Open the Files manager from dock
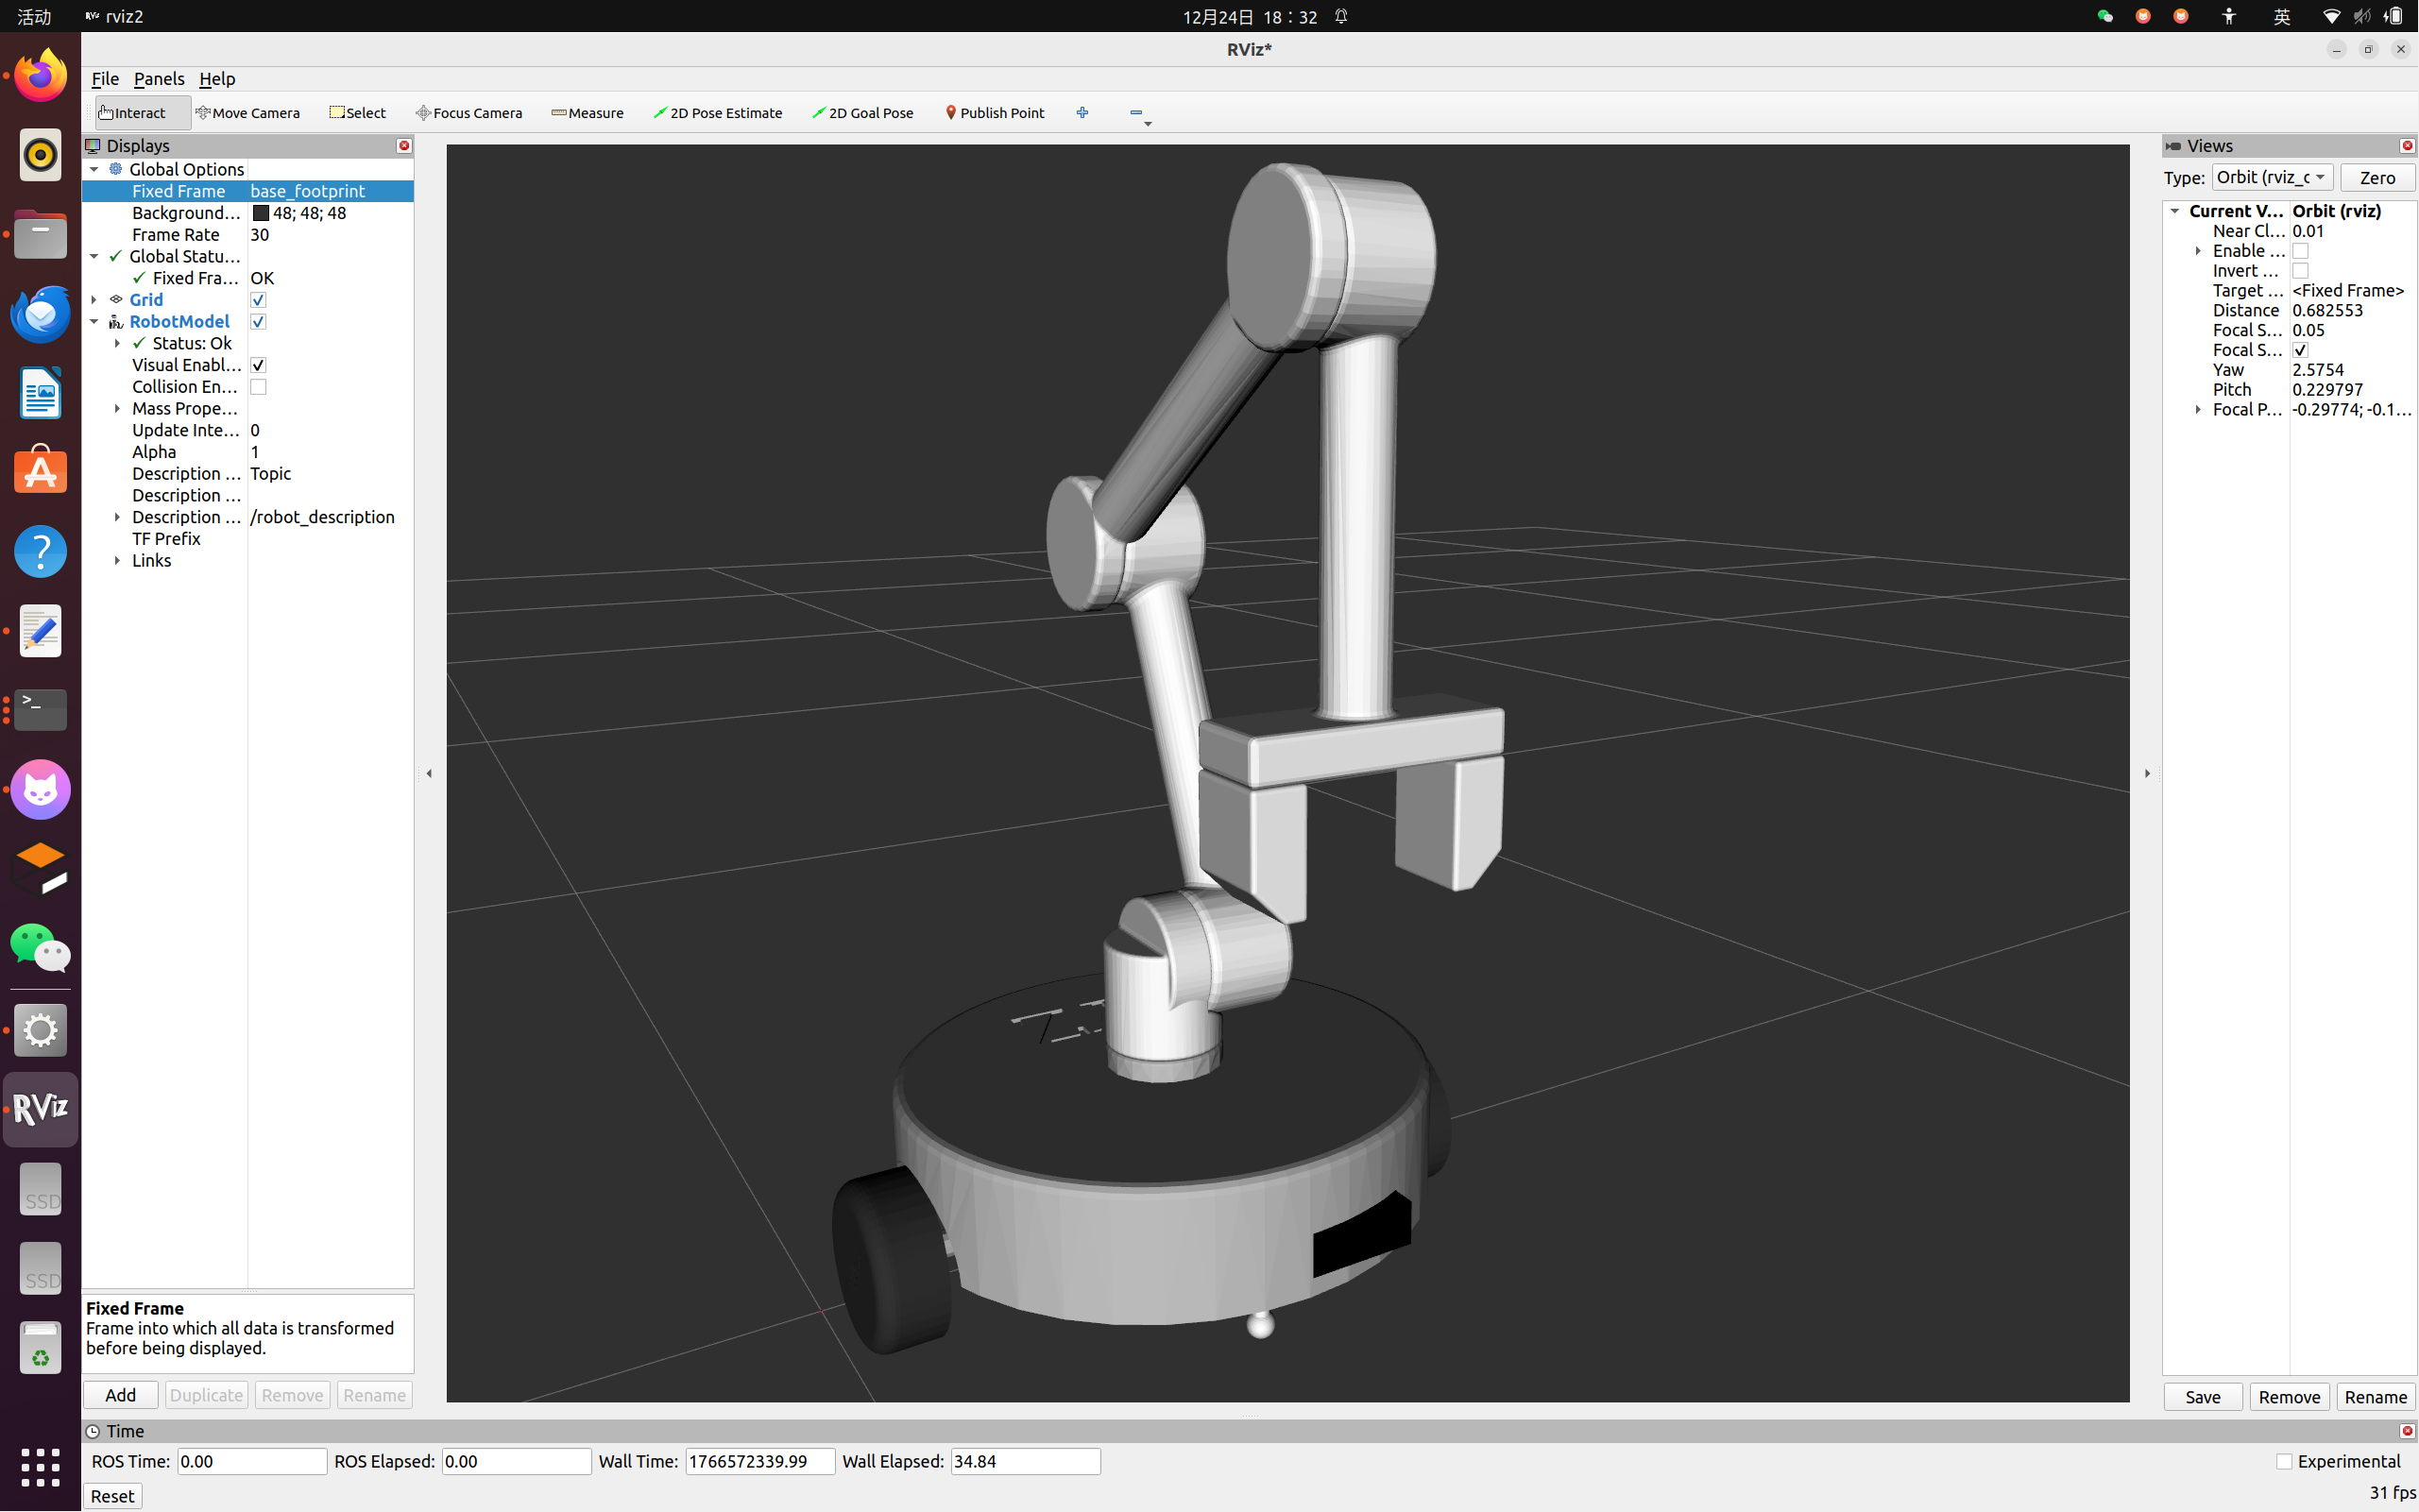2419x1512 pixels. pyautogui.click(x=40, y=234)
